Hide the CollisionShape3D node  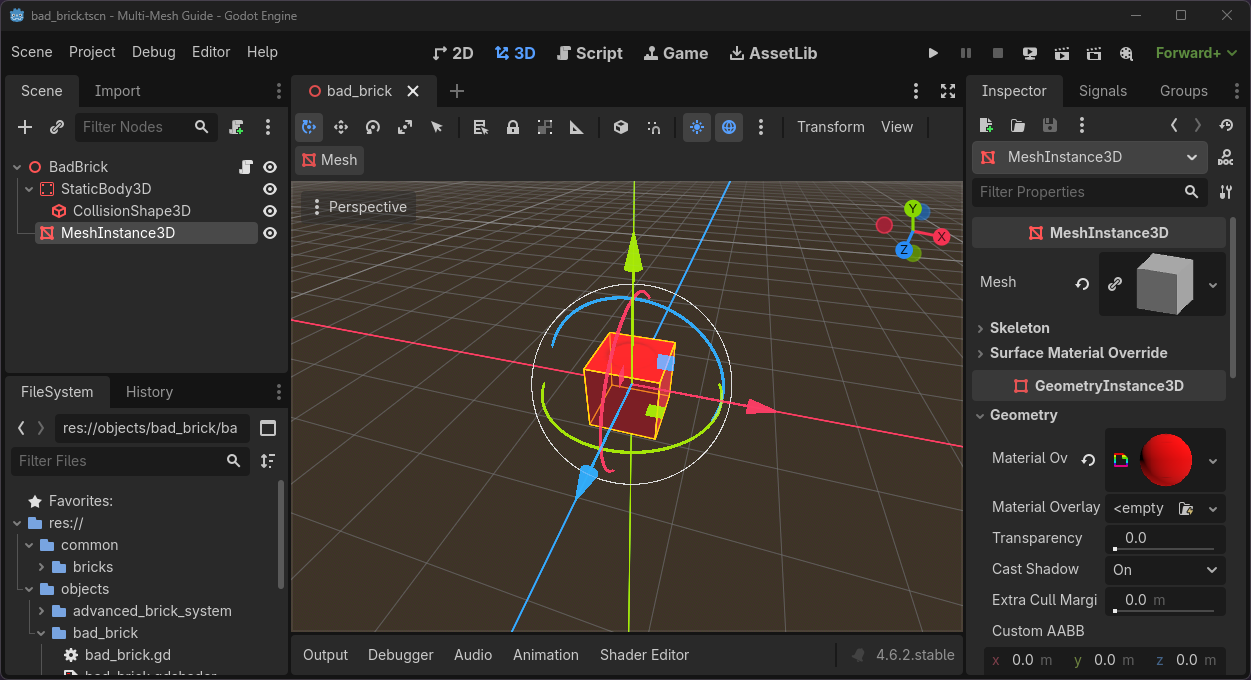tap(270, 211)
